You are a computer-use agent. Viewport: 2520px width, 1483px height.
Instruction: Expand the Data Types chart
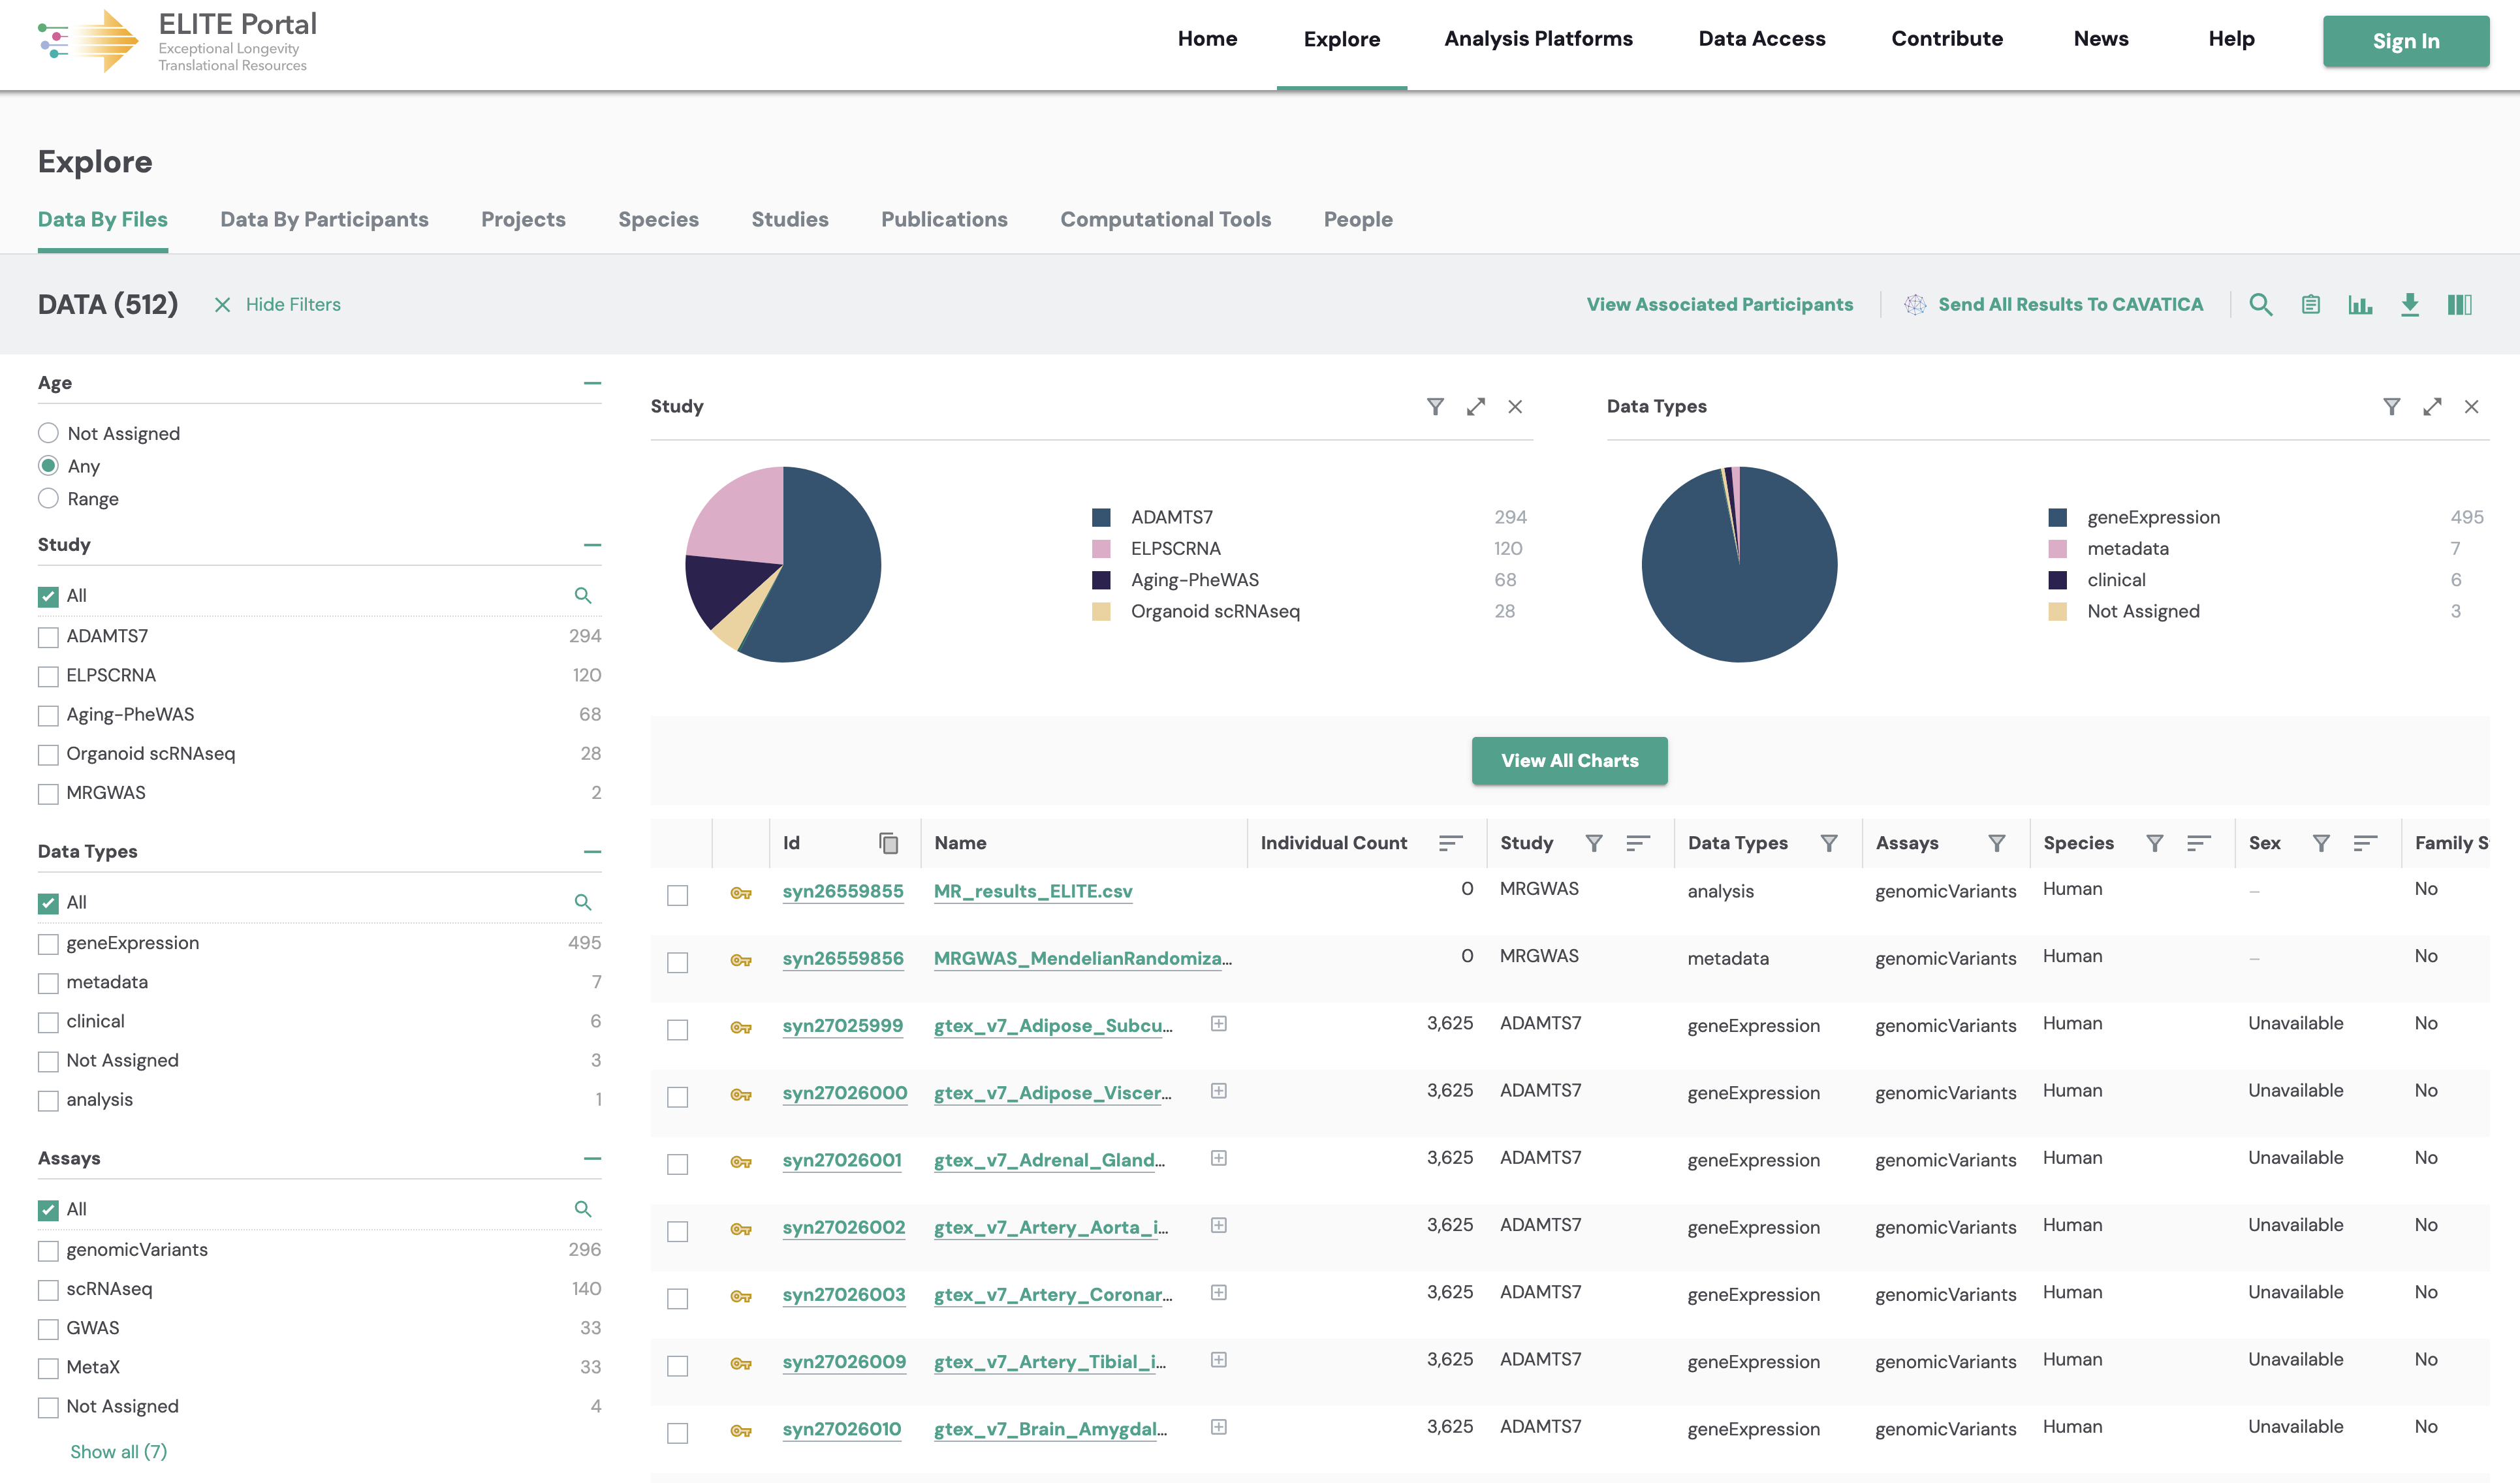click(2432, 406)
